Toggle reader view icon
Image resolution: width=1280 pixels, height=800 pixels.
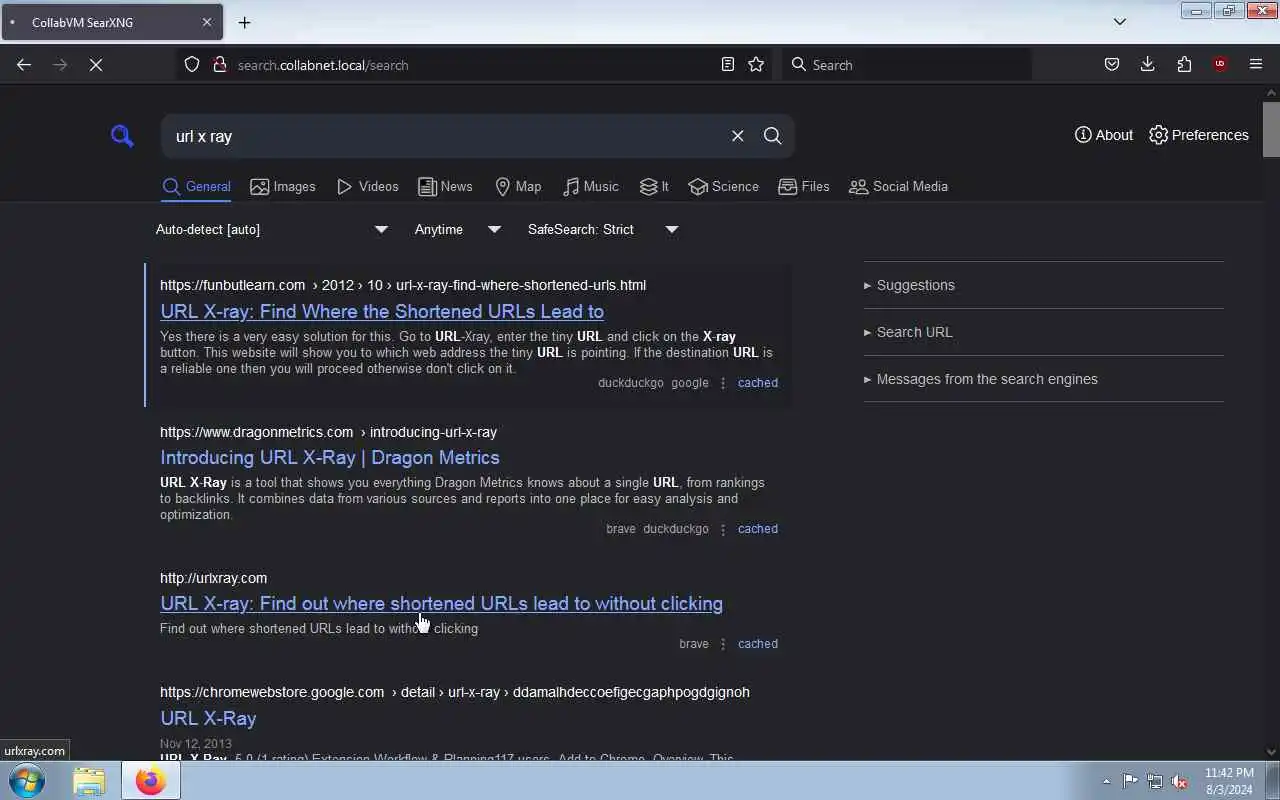click(728, 64)
